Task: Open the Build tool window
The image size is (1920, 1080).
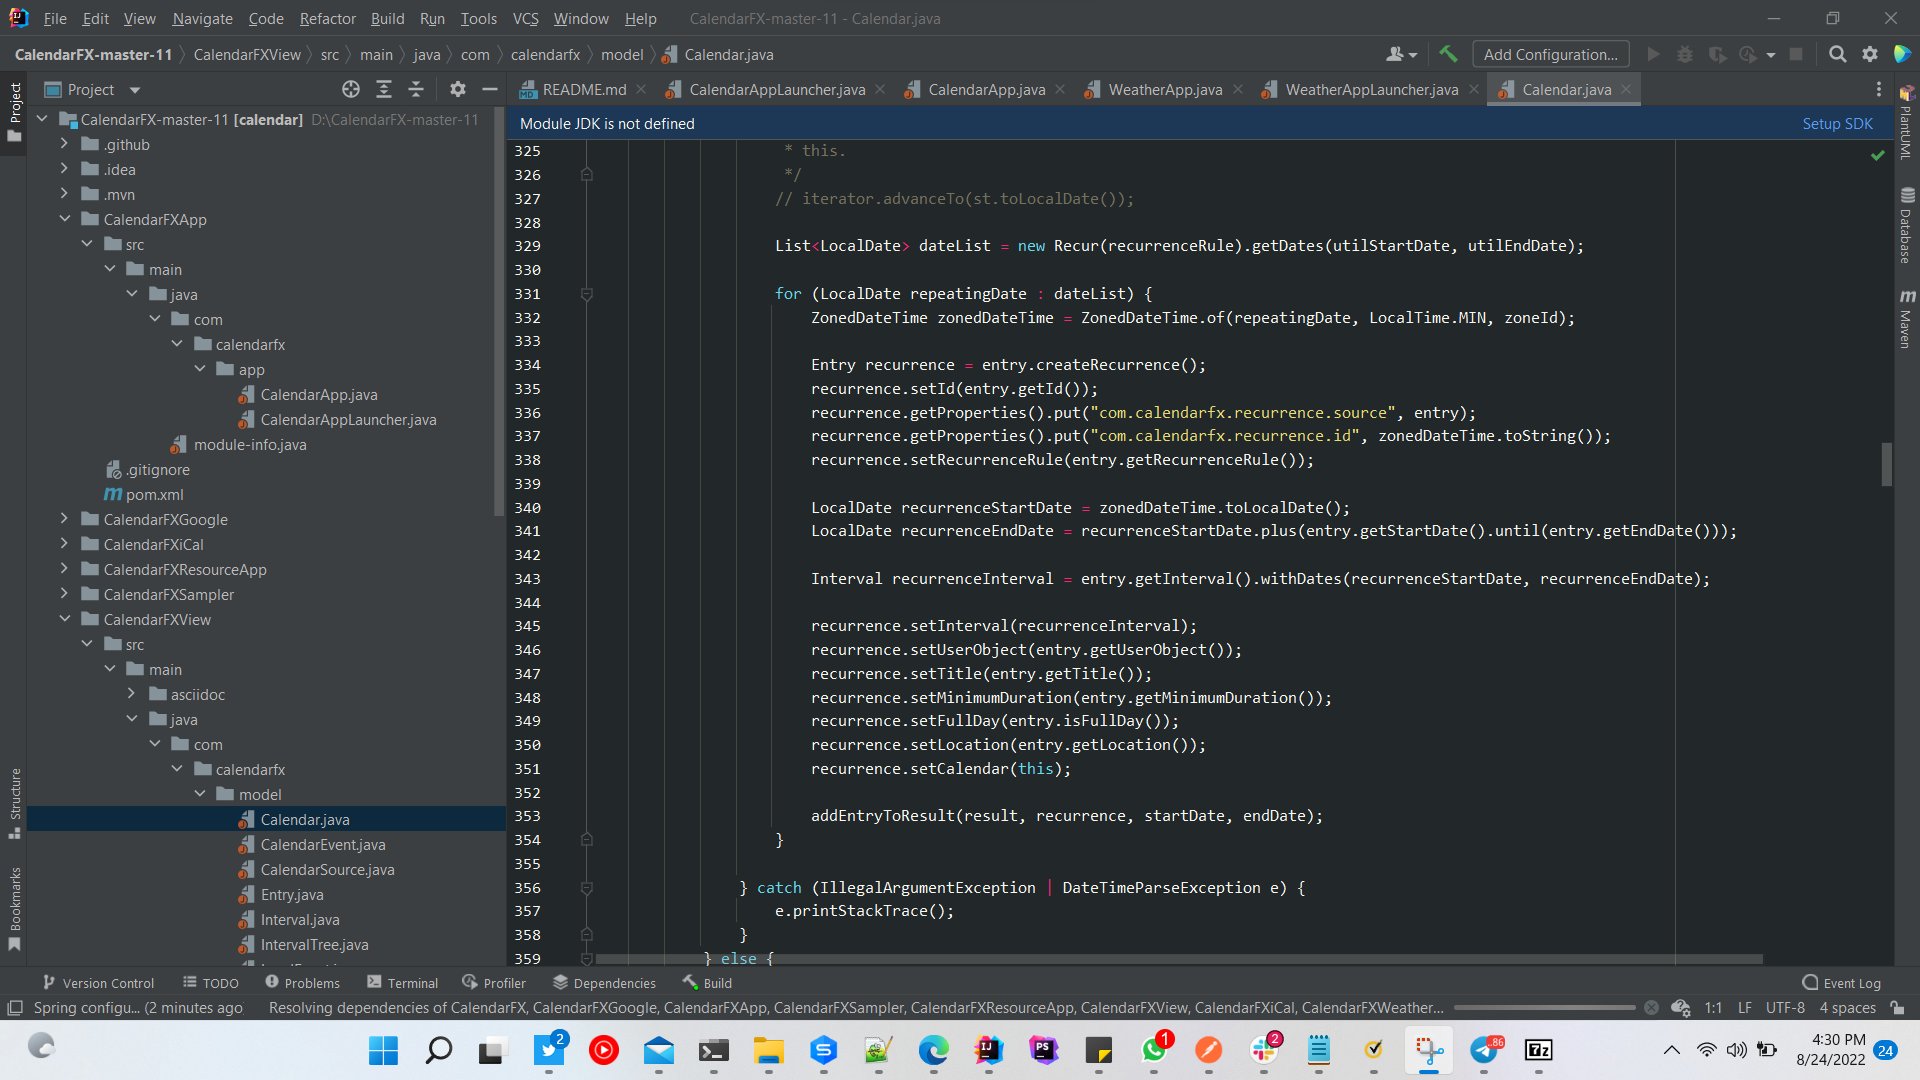Action: click(x=707, y=983)
